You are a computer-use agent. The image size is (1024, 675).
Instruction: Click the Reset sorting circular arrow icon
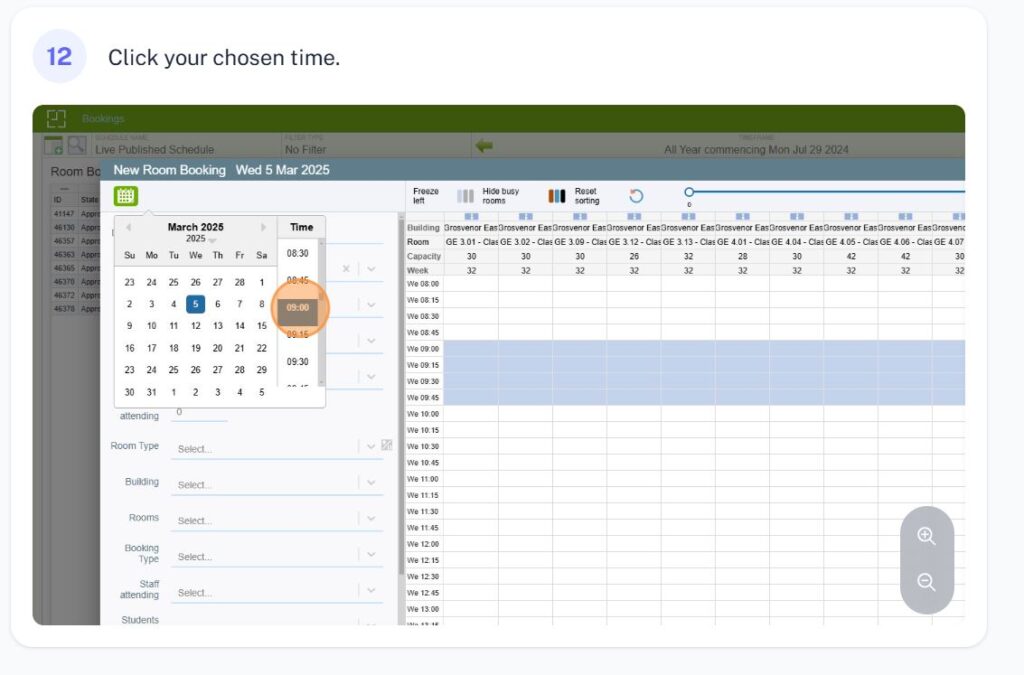(x=636, y=196)
